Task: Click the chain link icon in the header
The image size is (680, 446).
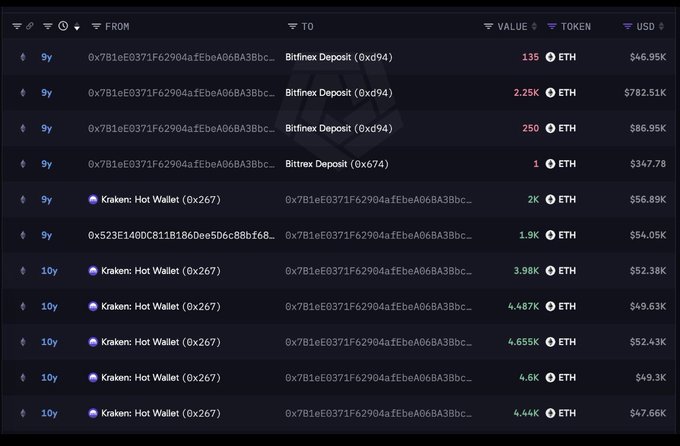Action: click(x=29, y=26)
